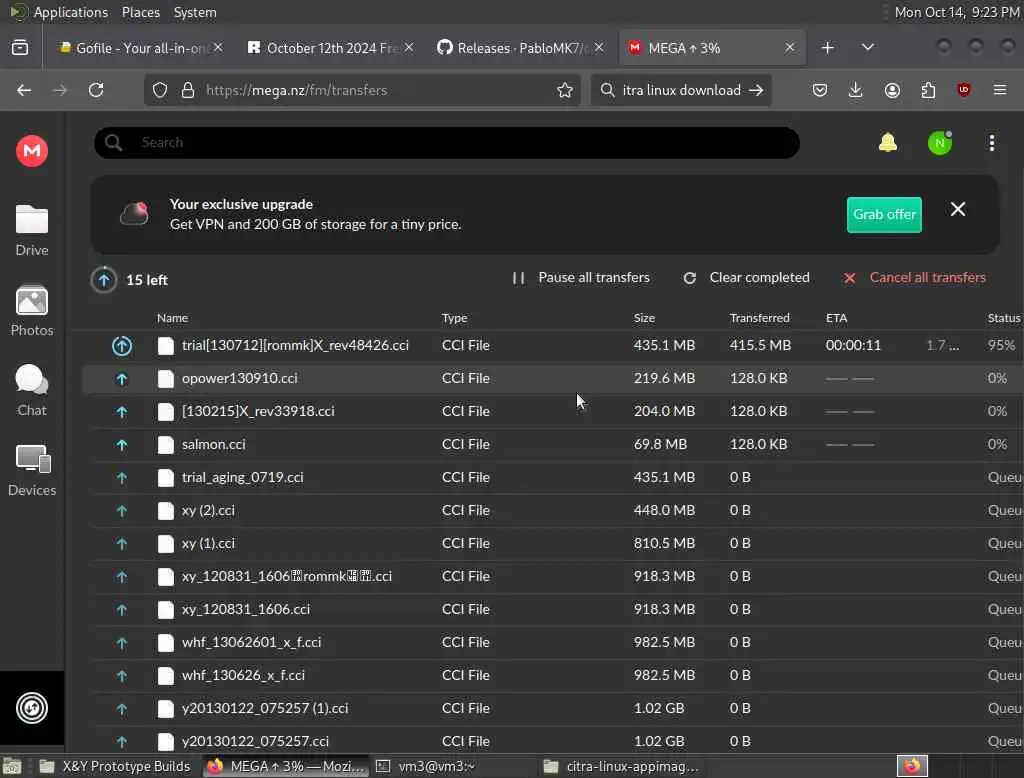
Task: Open the MEGA logo home icon
Action: click(31, 151)
